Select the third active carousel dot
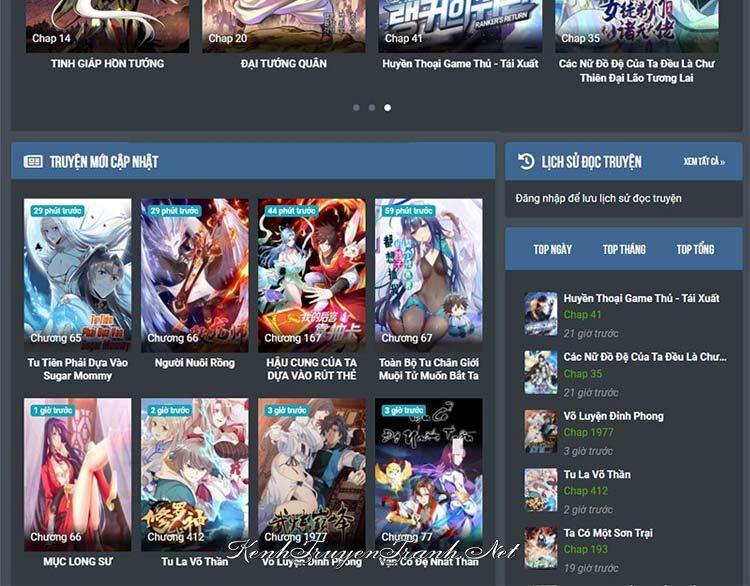Screen dimensions: 750x586 pyautogui.click(x=387, y=108)
